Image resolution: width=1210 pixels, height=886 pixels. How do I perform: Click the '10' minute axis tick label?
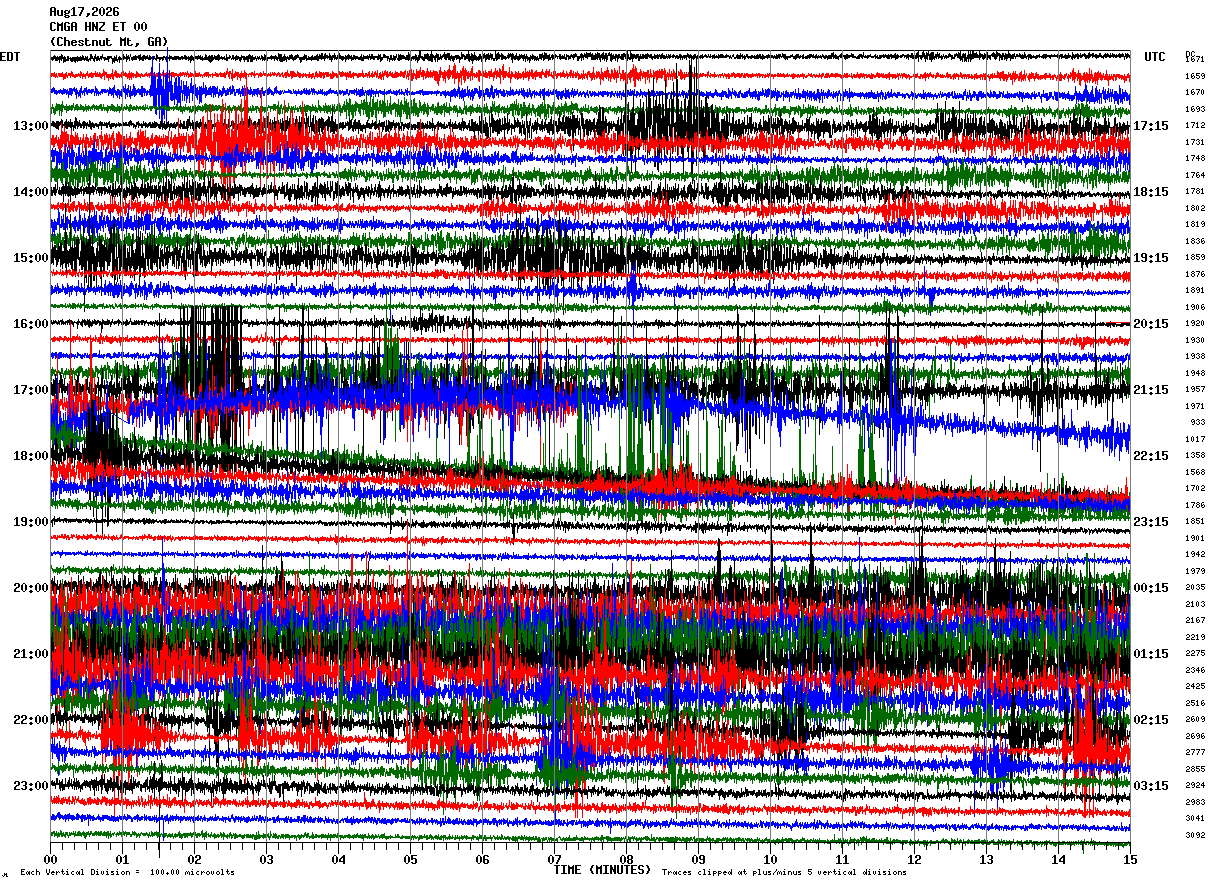click(770, 859)
